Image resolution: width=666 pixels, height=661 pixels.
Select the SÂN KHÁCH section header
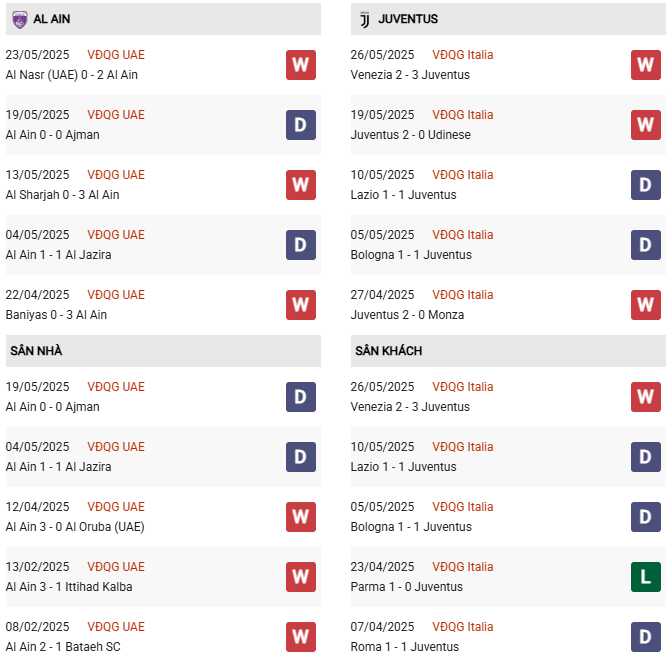coord(388,351)
